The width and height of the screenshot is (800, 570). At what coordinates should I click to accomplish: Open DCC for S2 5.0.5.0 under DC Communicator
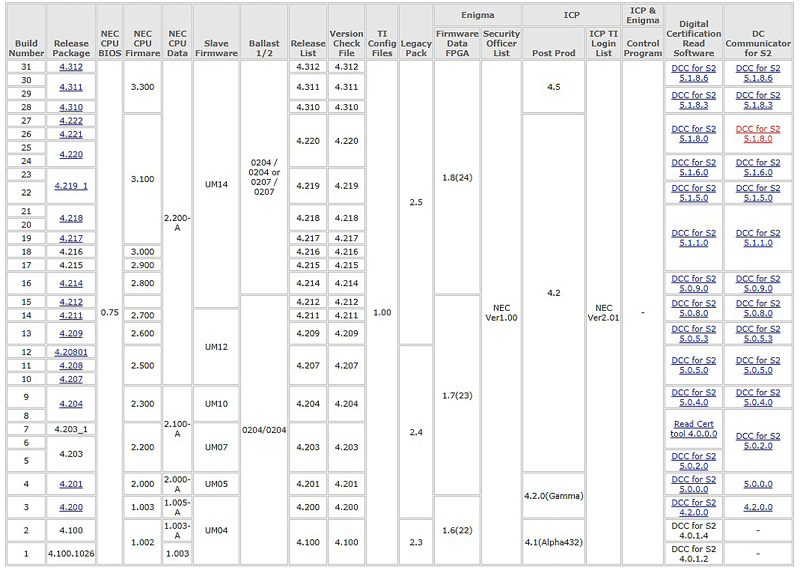pyautogui.click(x=758, y=365)
